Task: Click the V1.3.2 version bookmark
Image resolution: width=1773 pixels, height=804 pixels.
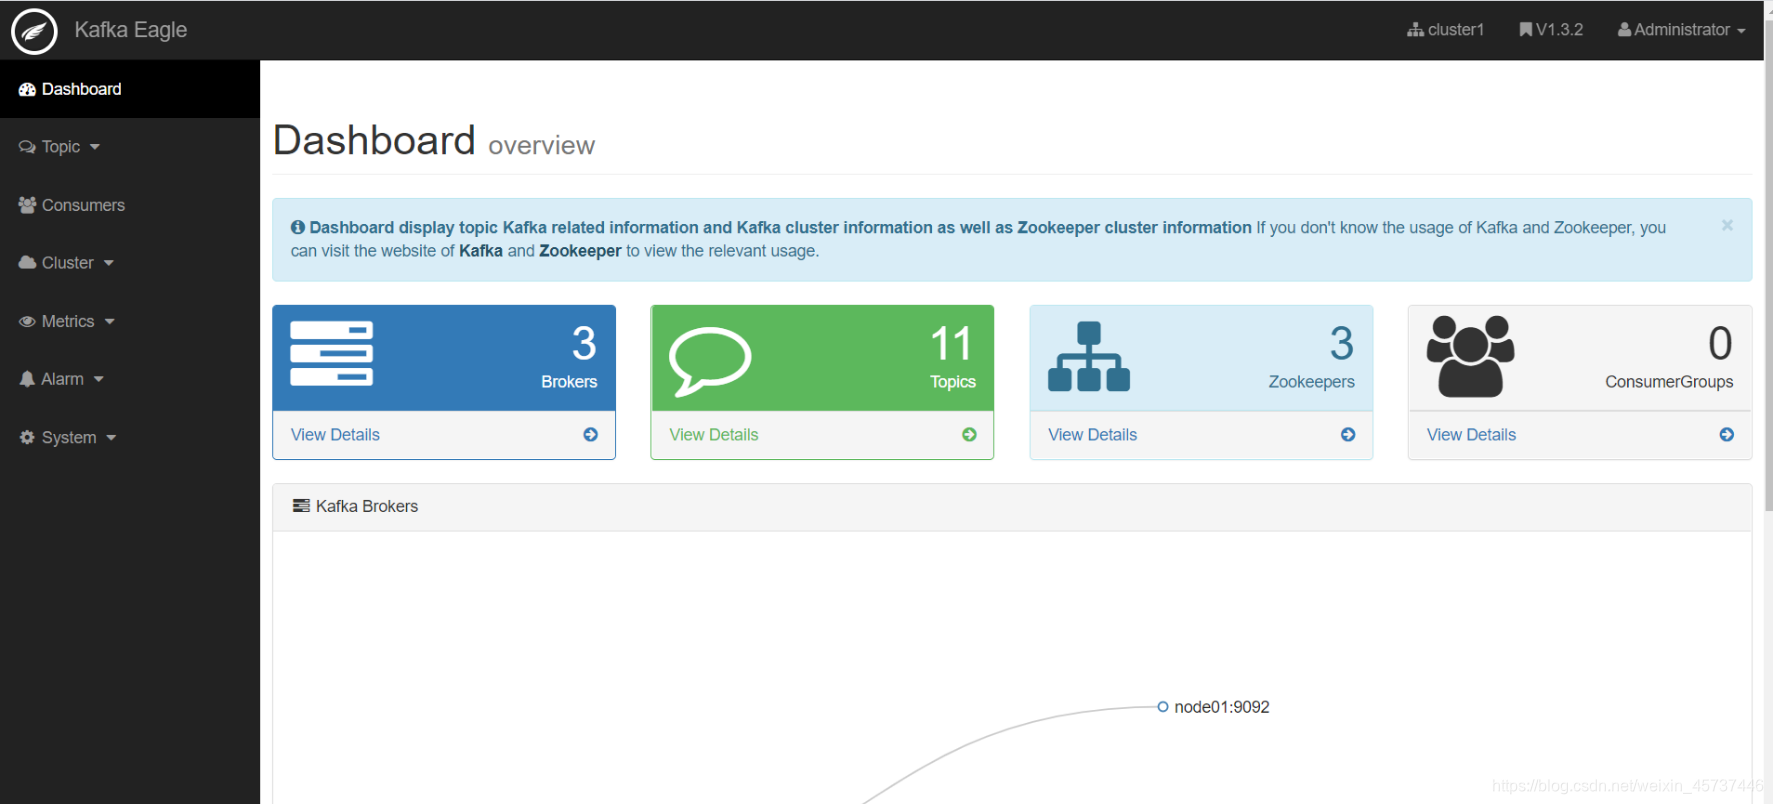Action: click(1551, 30)
